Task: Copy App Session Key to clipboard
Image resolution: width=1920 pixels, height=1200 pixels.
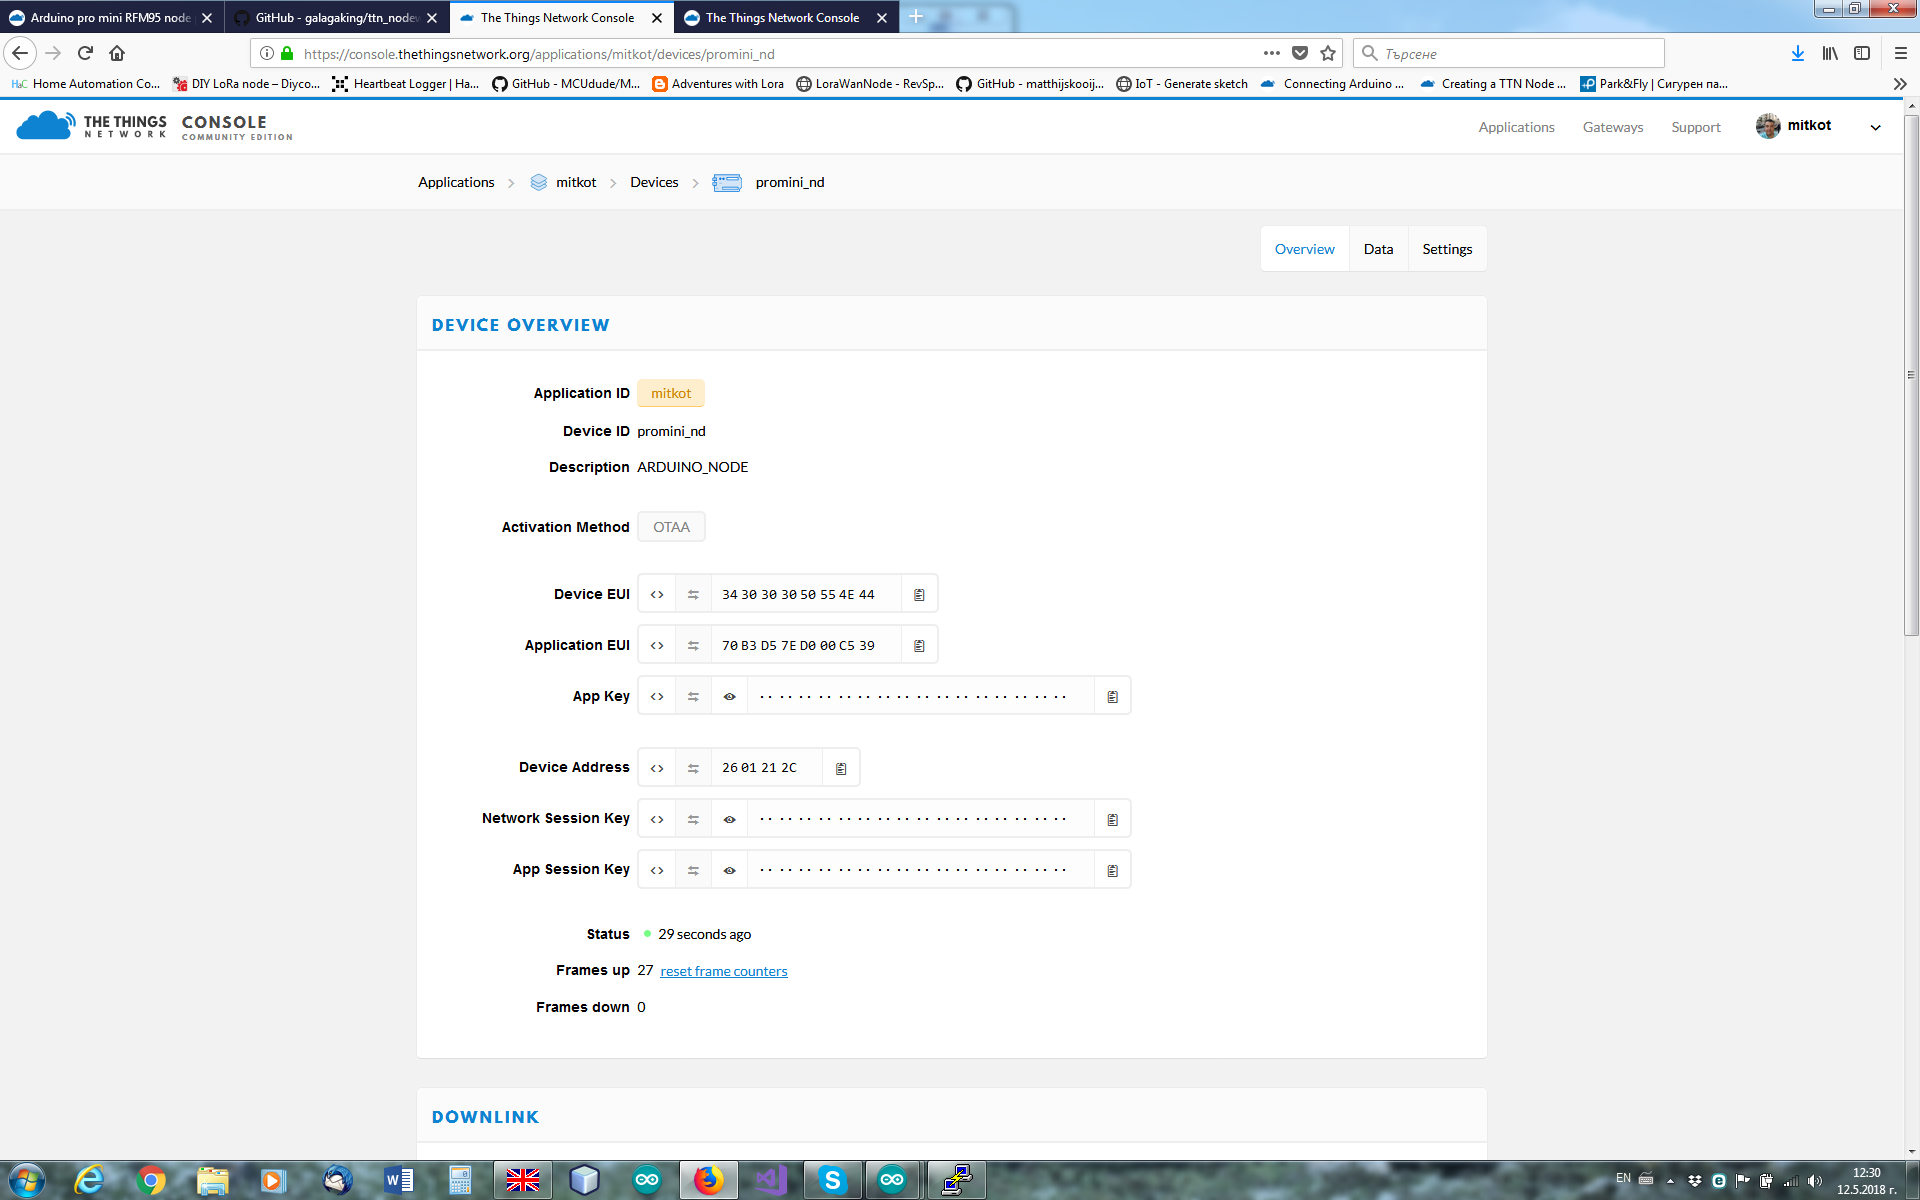Action: 1112,869
